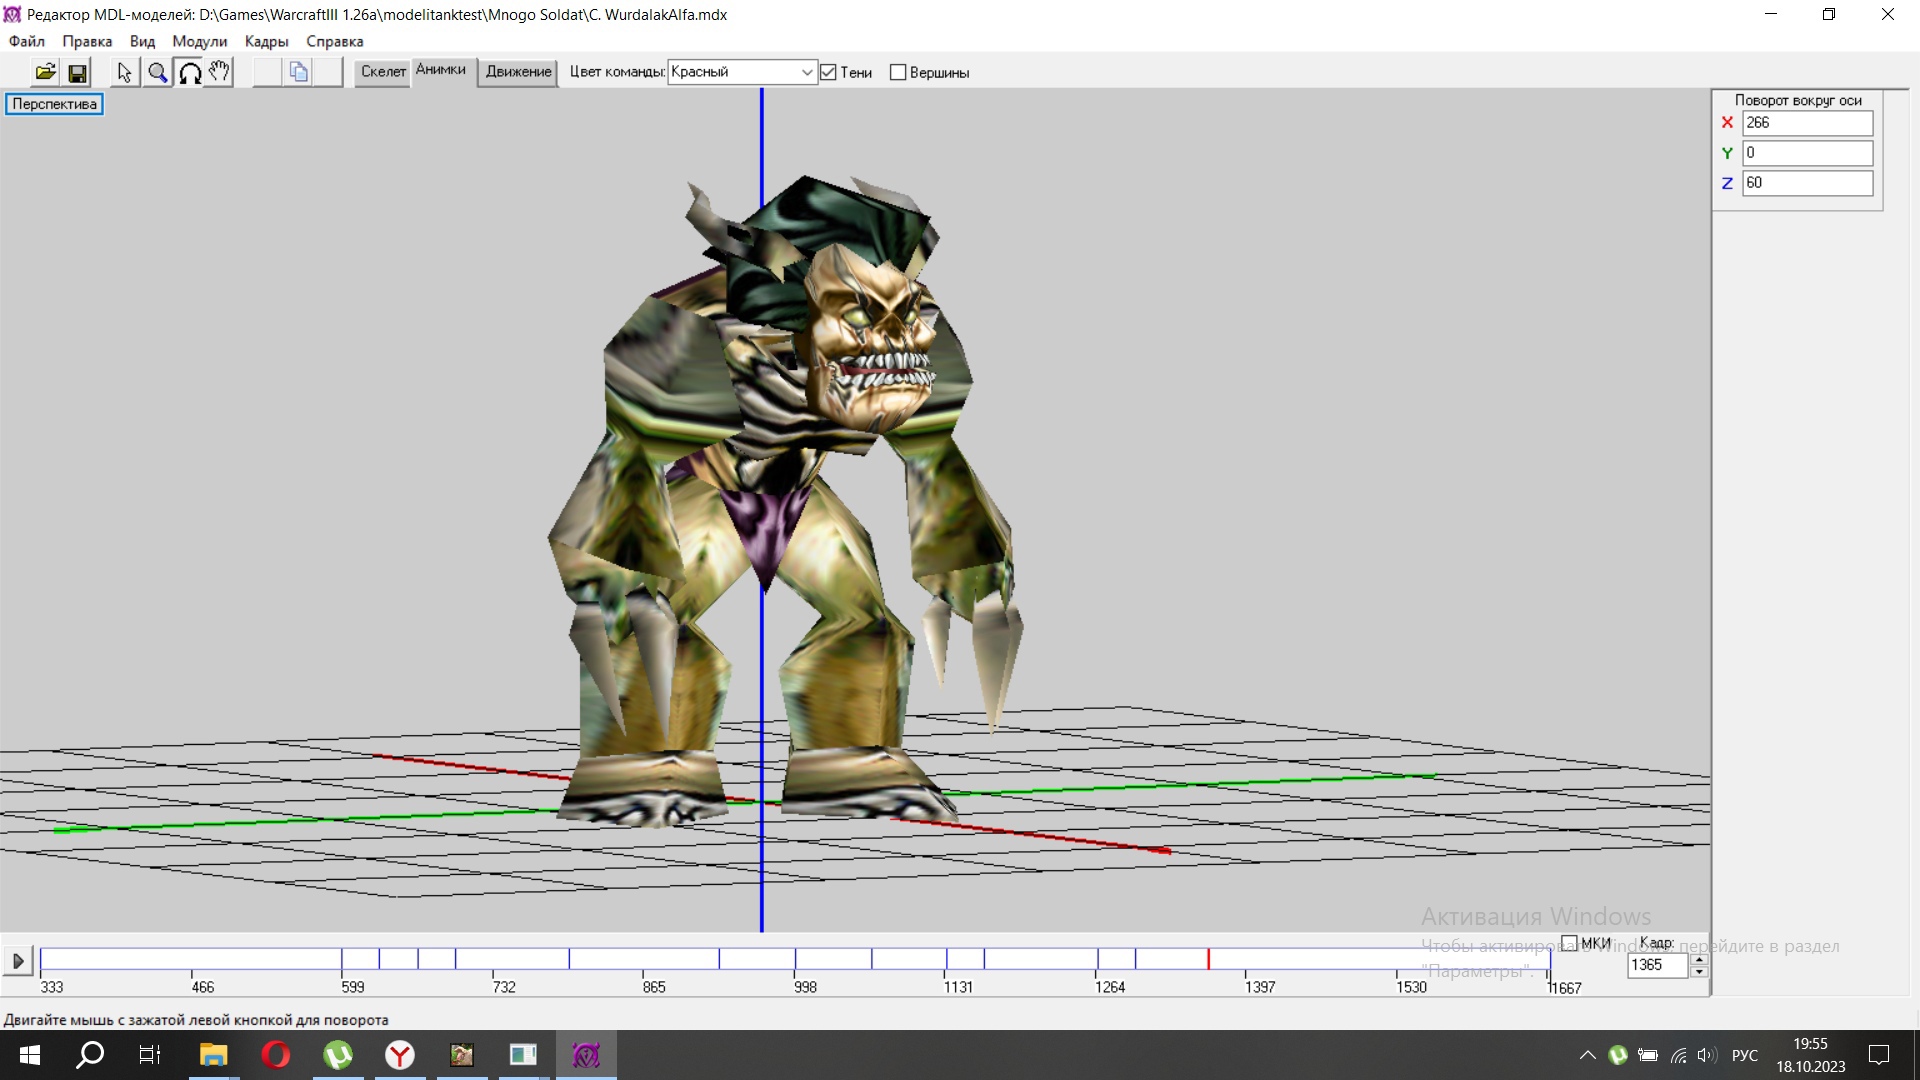This screenshot has width=1920, height=1080.
Task: Open the Вид menu
Action: coord(142,41)
